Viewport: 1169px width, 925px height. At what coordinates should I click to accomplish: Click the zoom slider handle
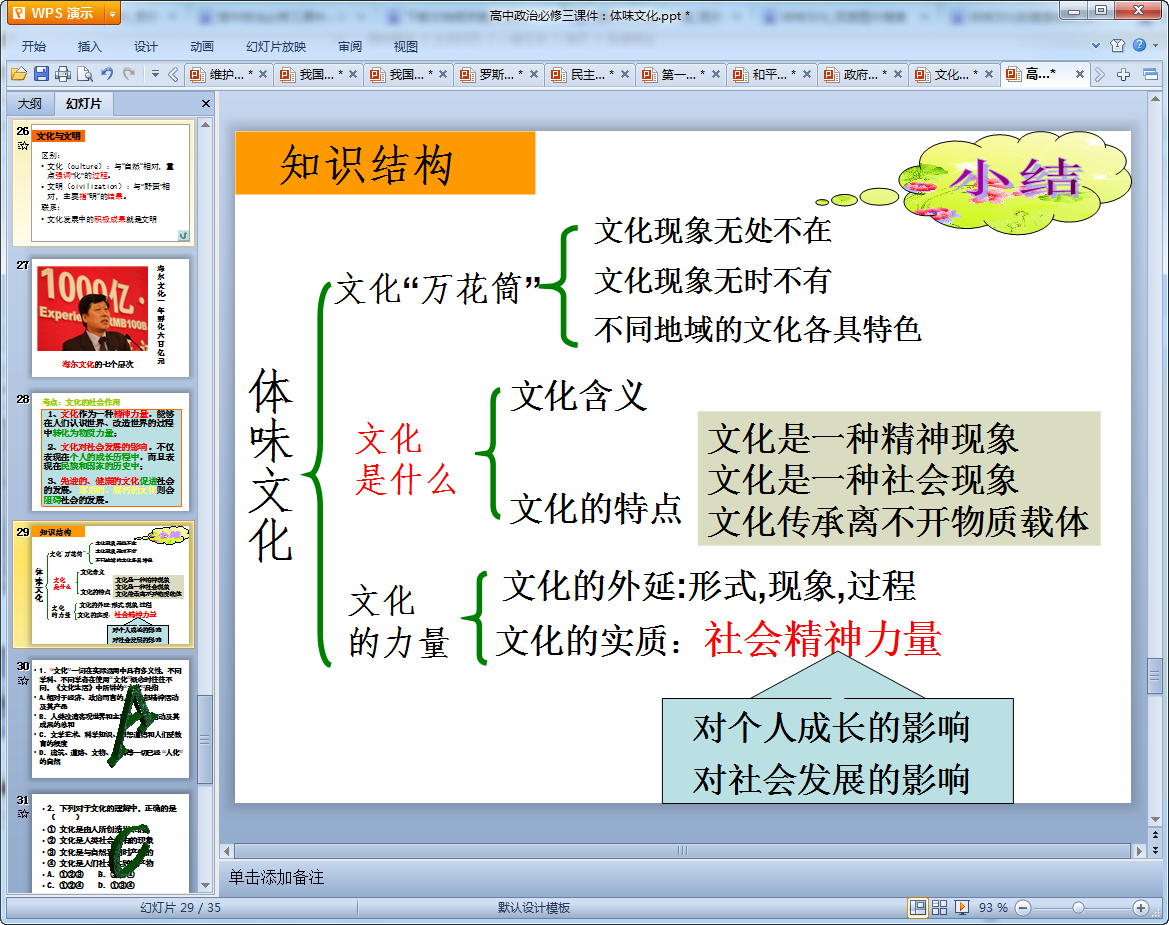click(1078, 907)
